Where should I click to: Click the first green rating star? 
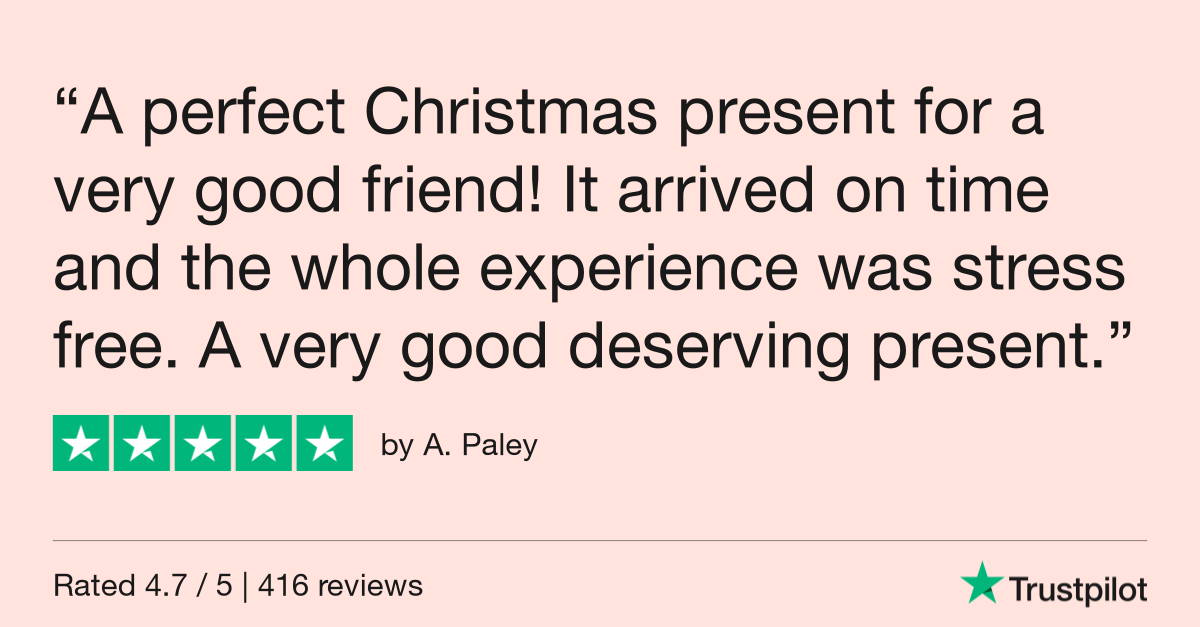(x=81, y=442)
